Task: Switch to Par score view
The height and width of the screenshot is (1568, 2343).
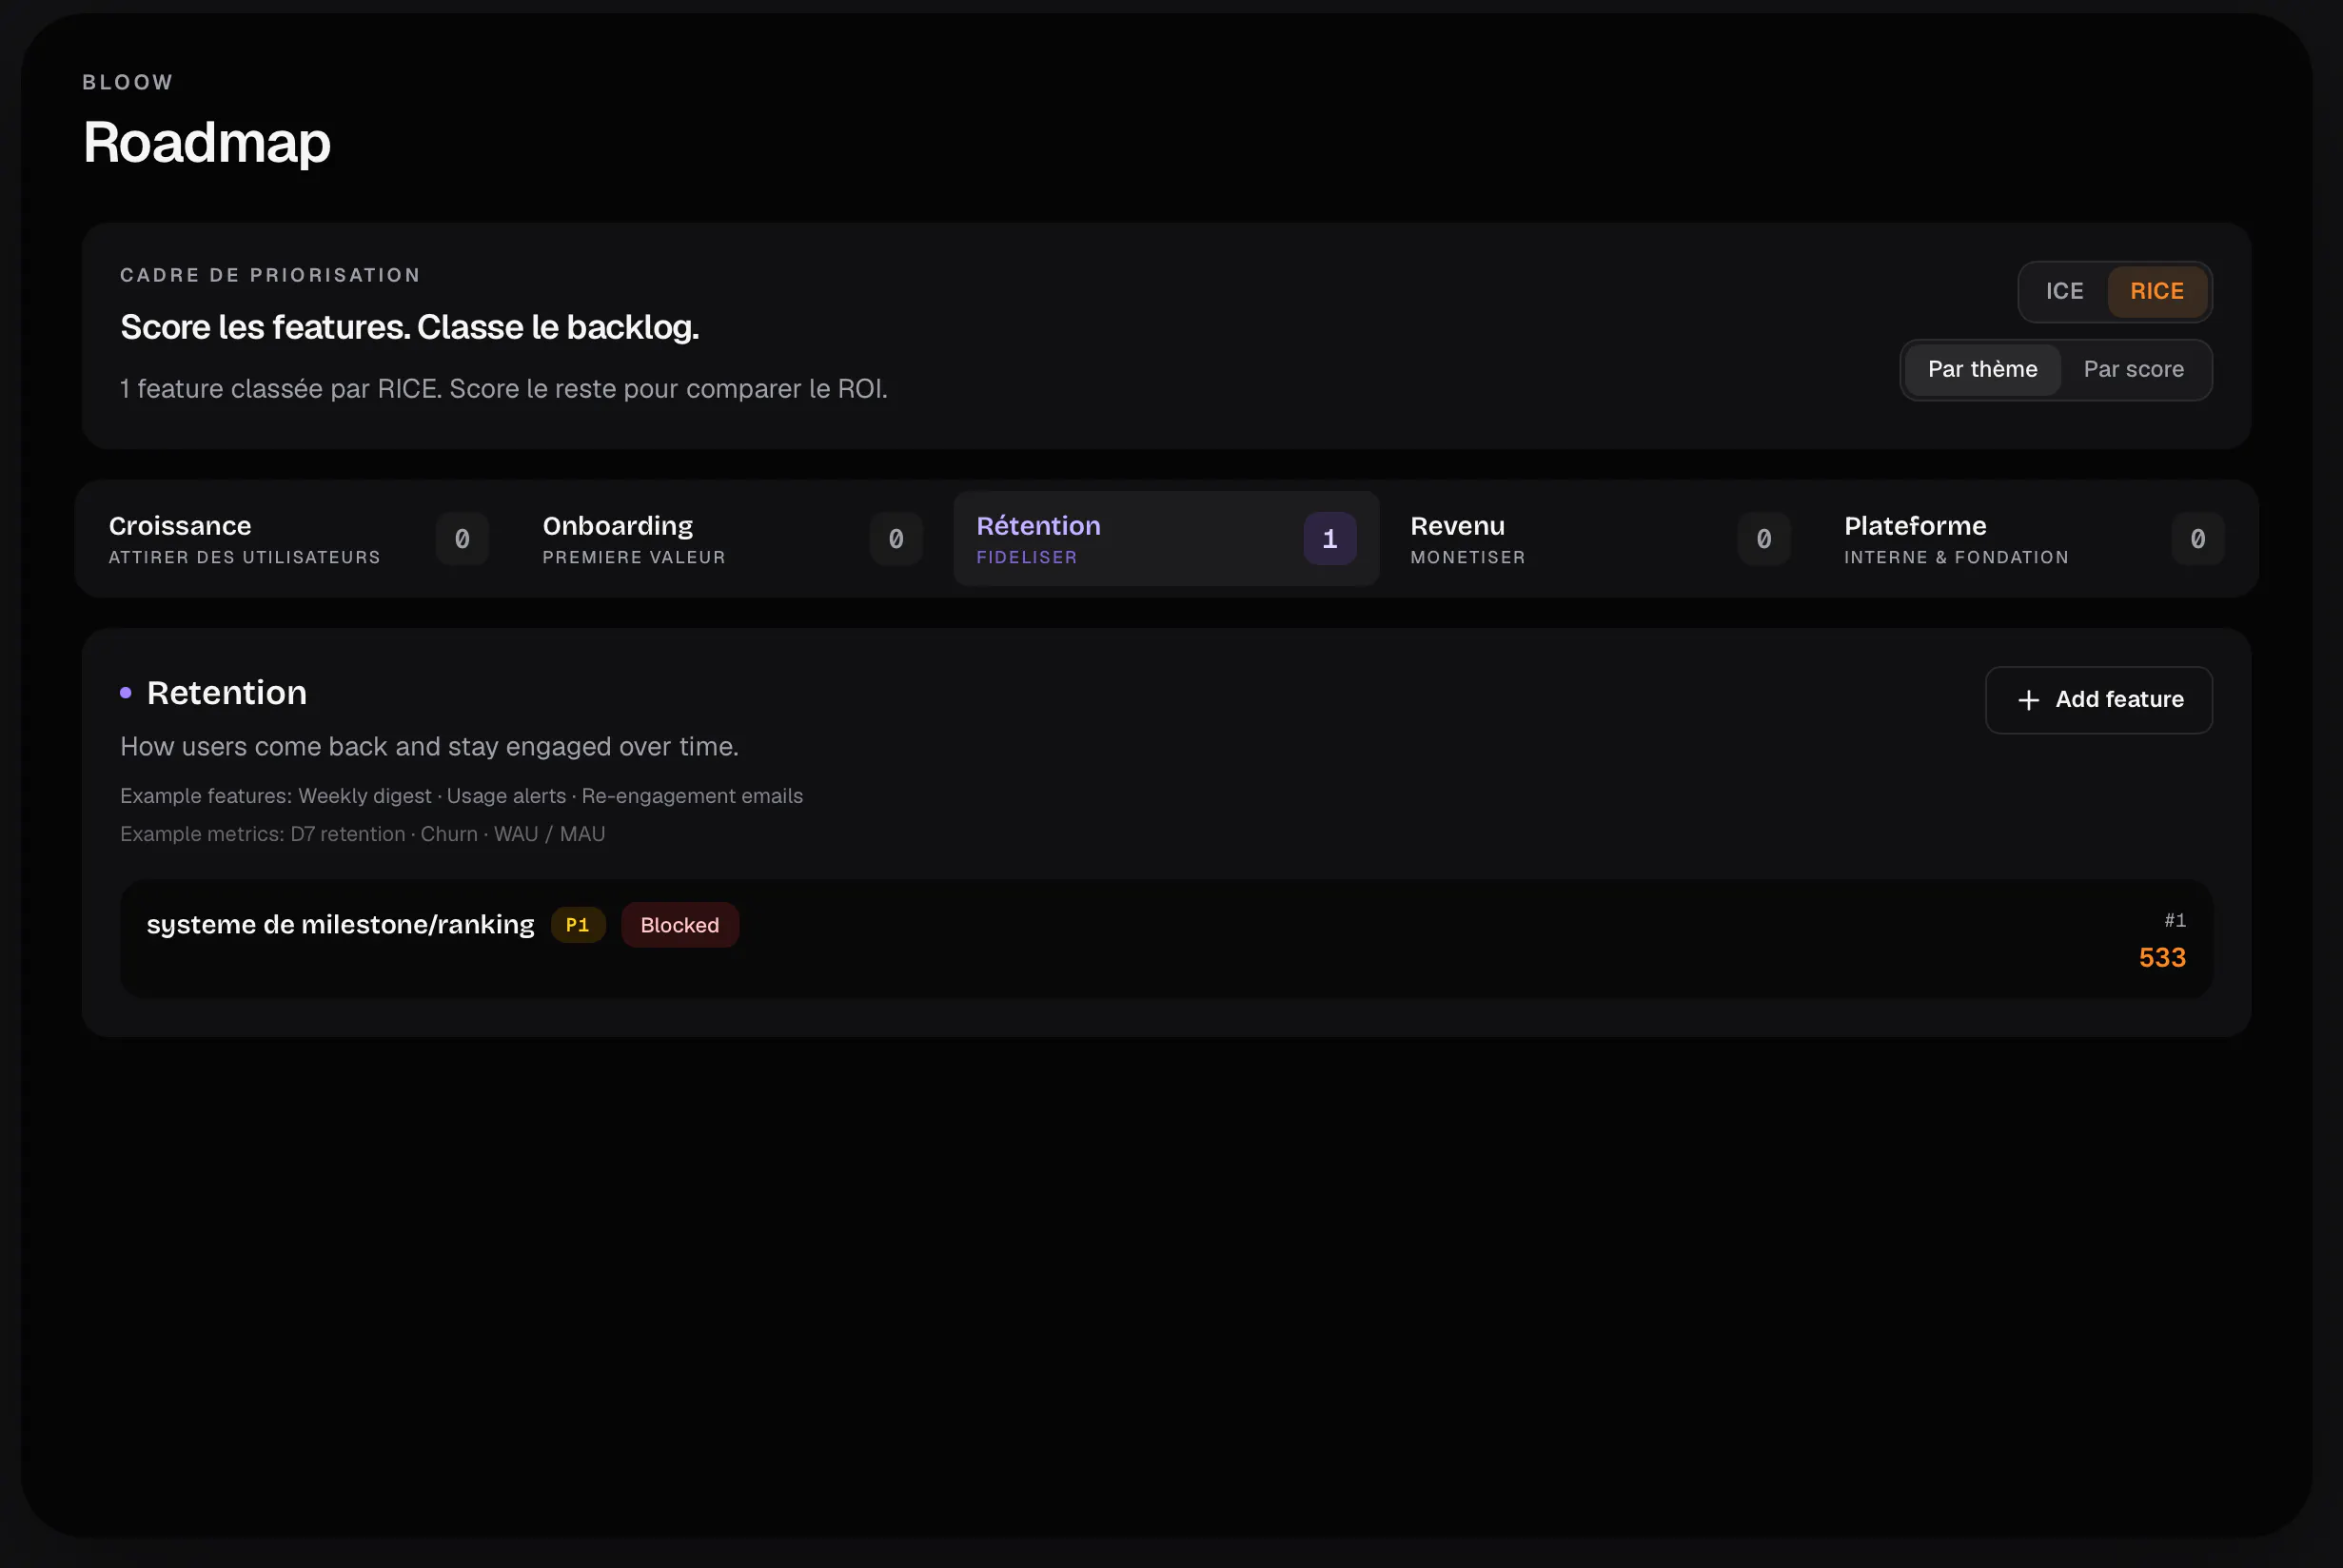Action: [2133, 369]
